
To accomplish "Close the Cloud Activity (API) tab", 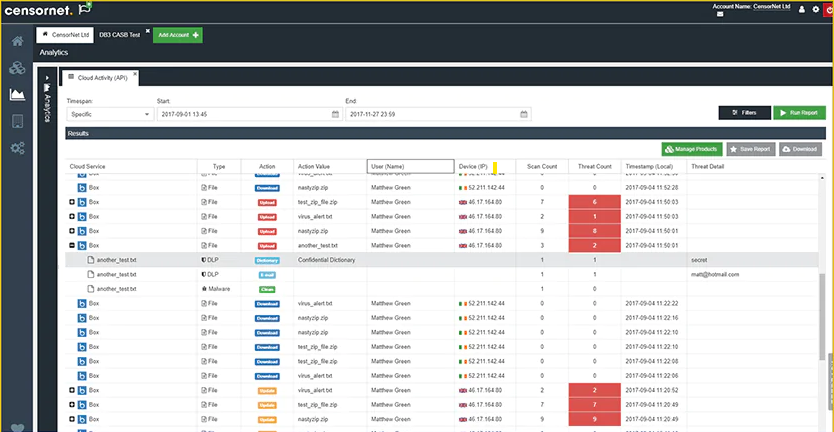I will pos(135,73).
